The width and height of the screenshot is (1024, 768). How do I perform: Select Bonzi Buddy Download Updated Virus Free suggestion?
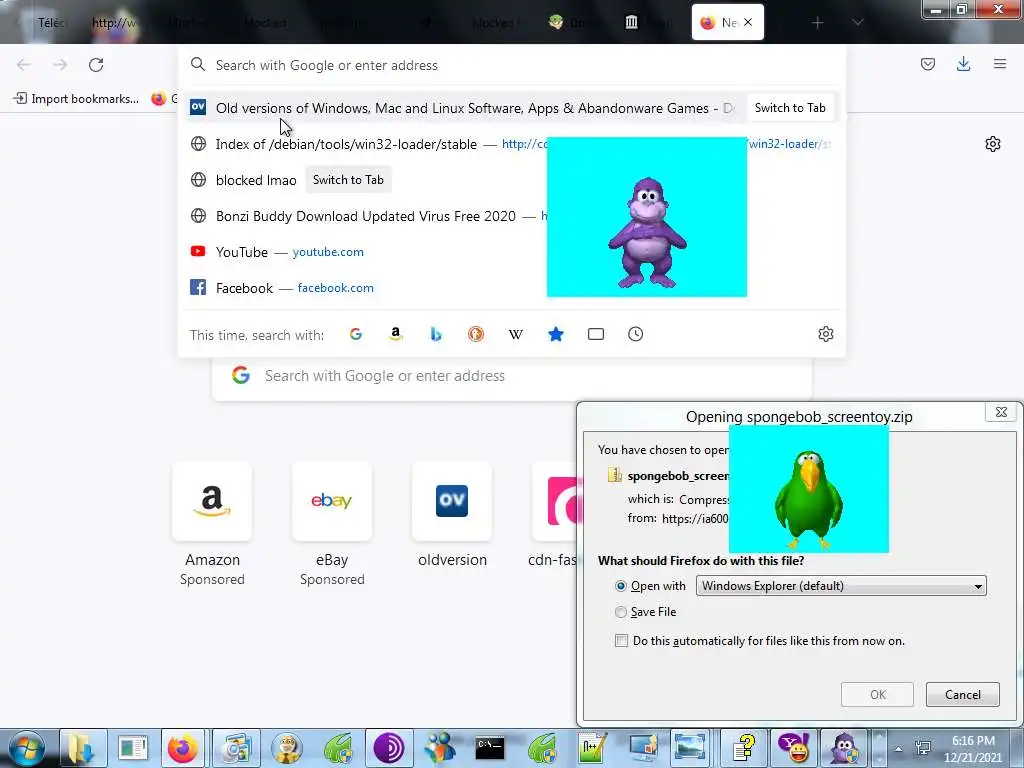[x=366, y=216]
